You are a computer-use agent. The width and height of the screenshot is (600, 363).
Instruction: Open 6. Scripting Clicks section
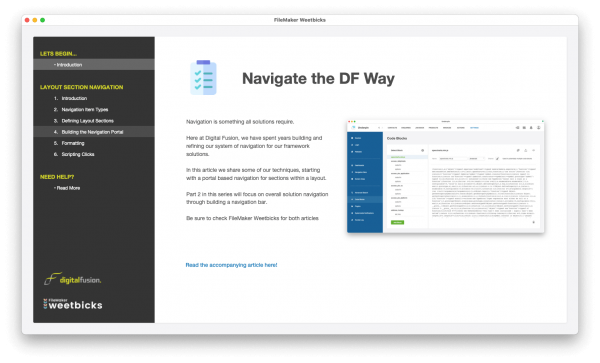(94, 154)
